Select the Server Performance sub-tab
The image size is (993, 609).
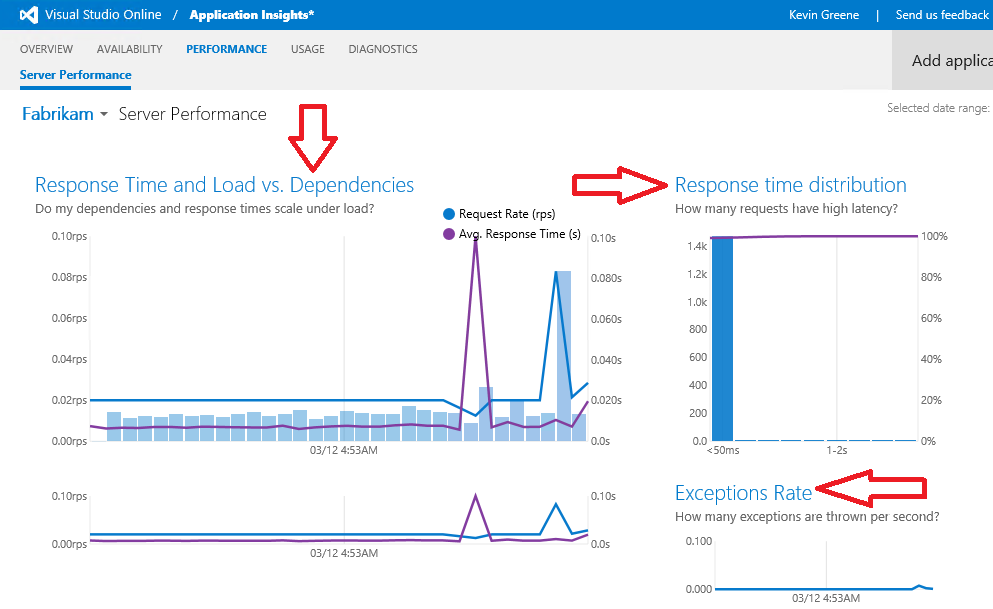click(x=74, y=75)
